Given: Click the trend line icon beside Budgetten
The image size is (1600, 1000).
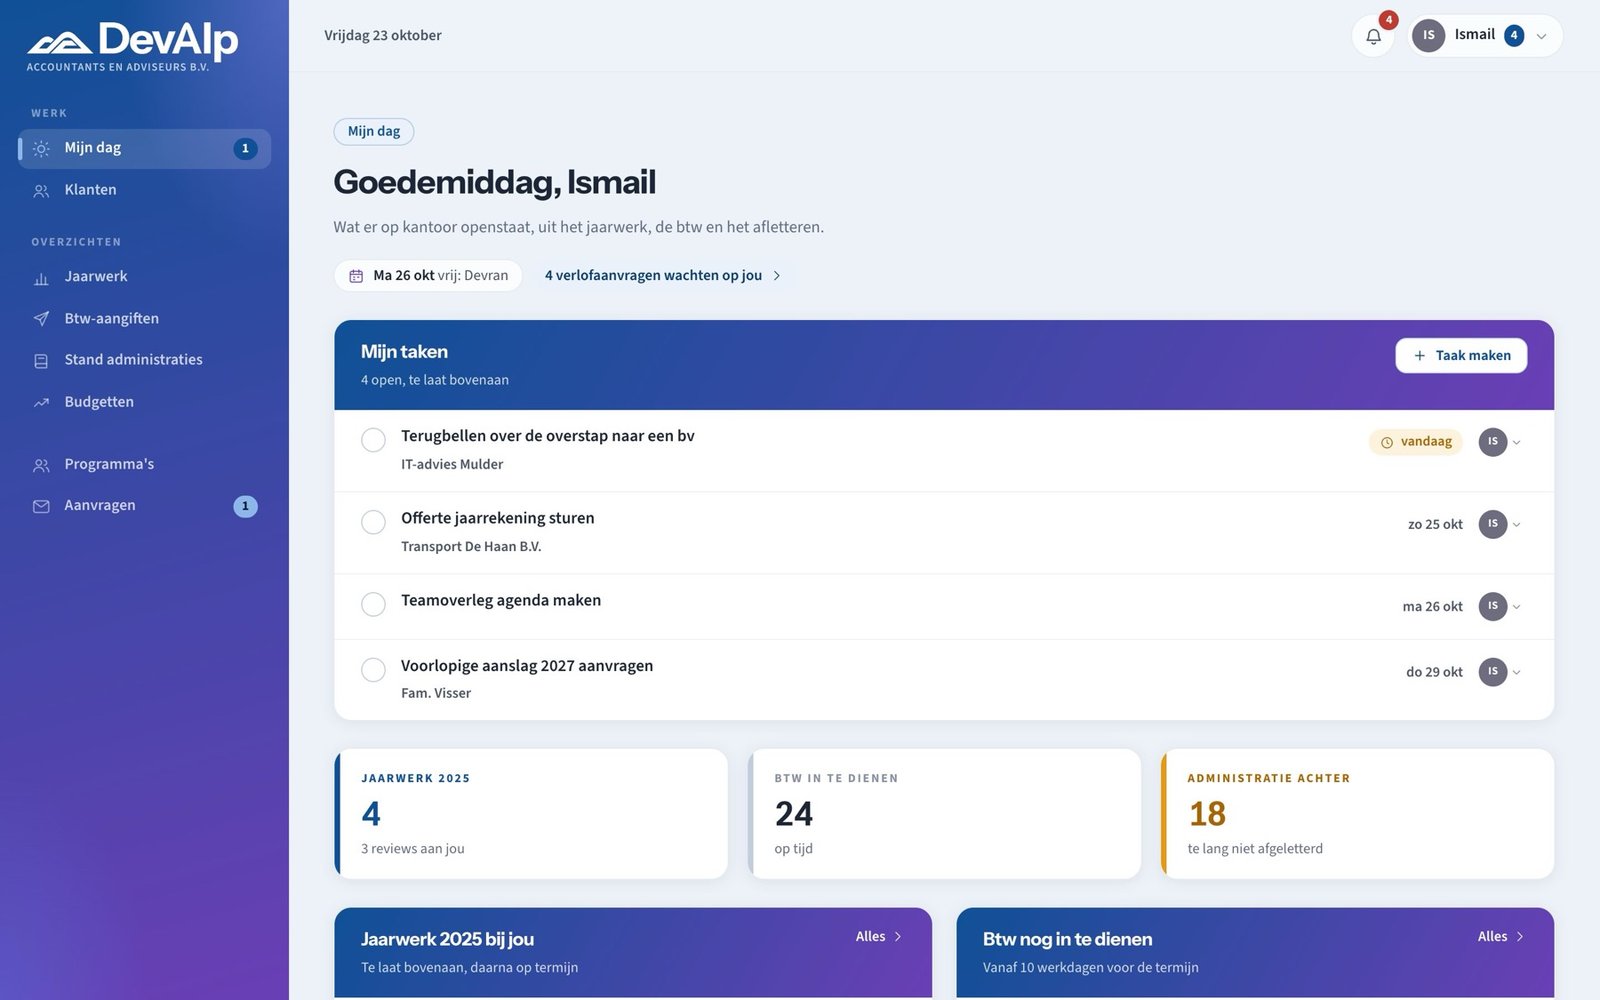Looking at the screenshot, I should pos(41,402).
